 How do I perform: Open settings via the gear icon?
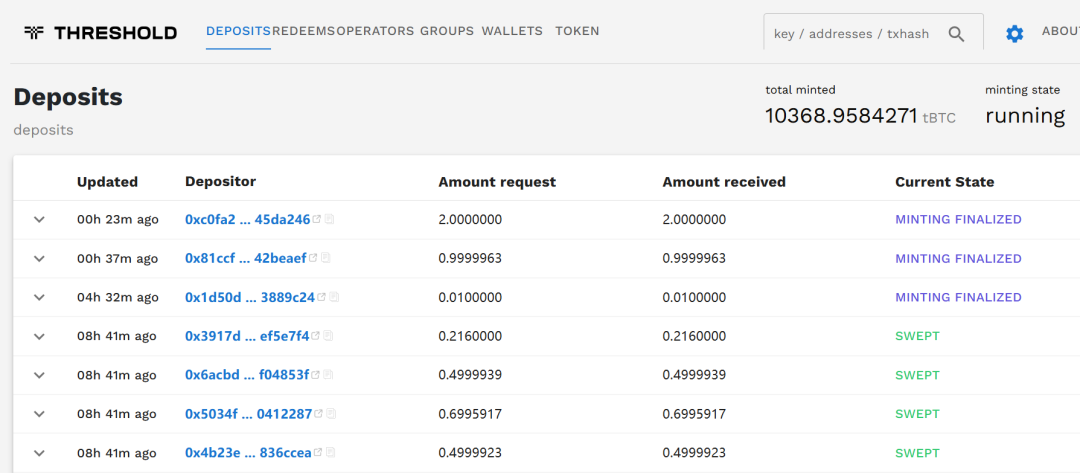tap(1014, 34)
